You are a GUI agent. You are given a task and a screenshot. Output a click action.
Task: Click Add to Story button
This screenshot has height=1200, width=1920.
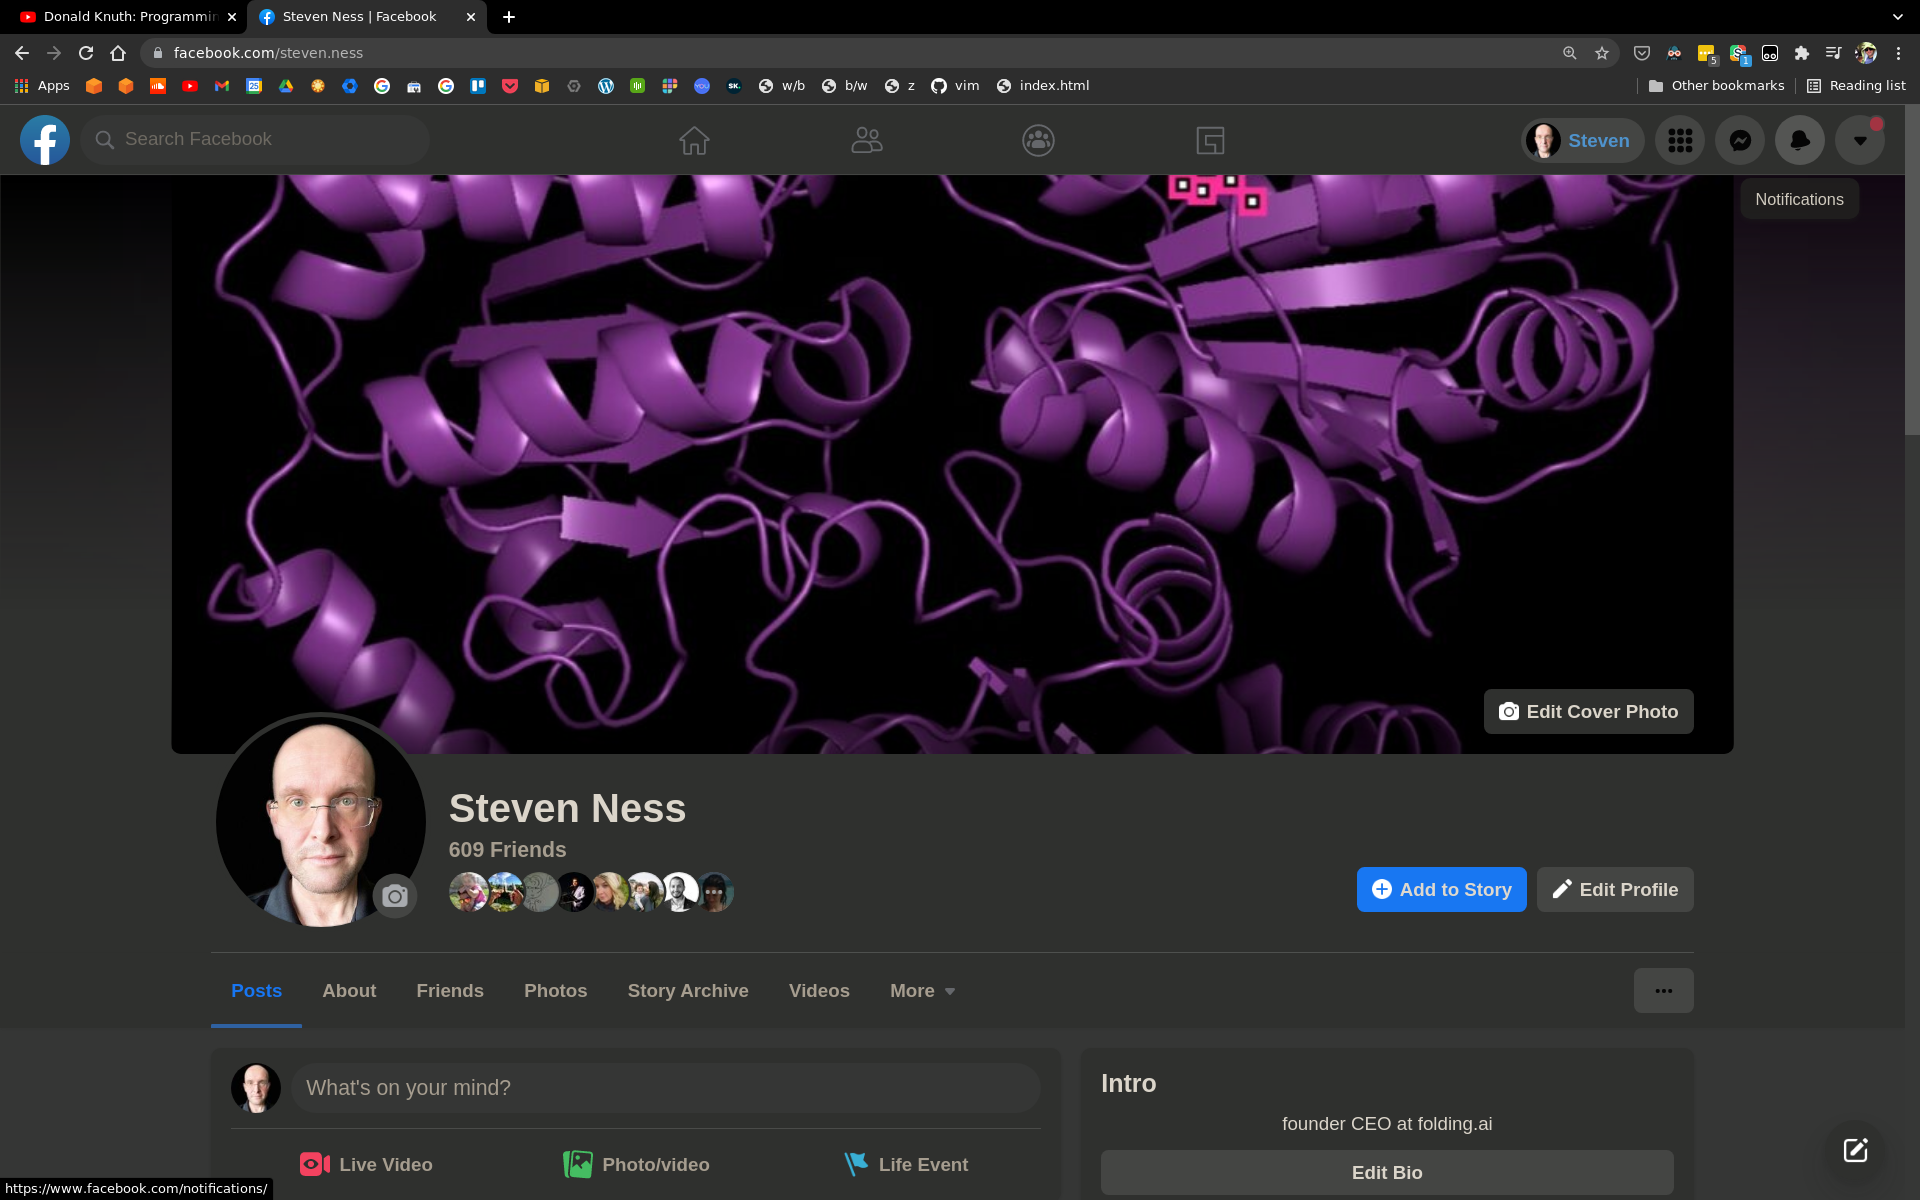(x=1441, y=889)
